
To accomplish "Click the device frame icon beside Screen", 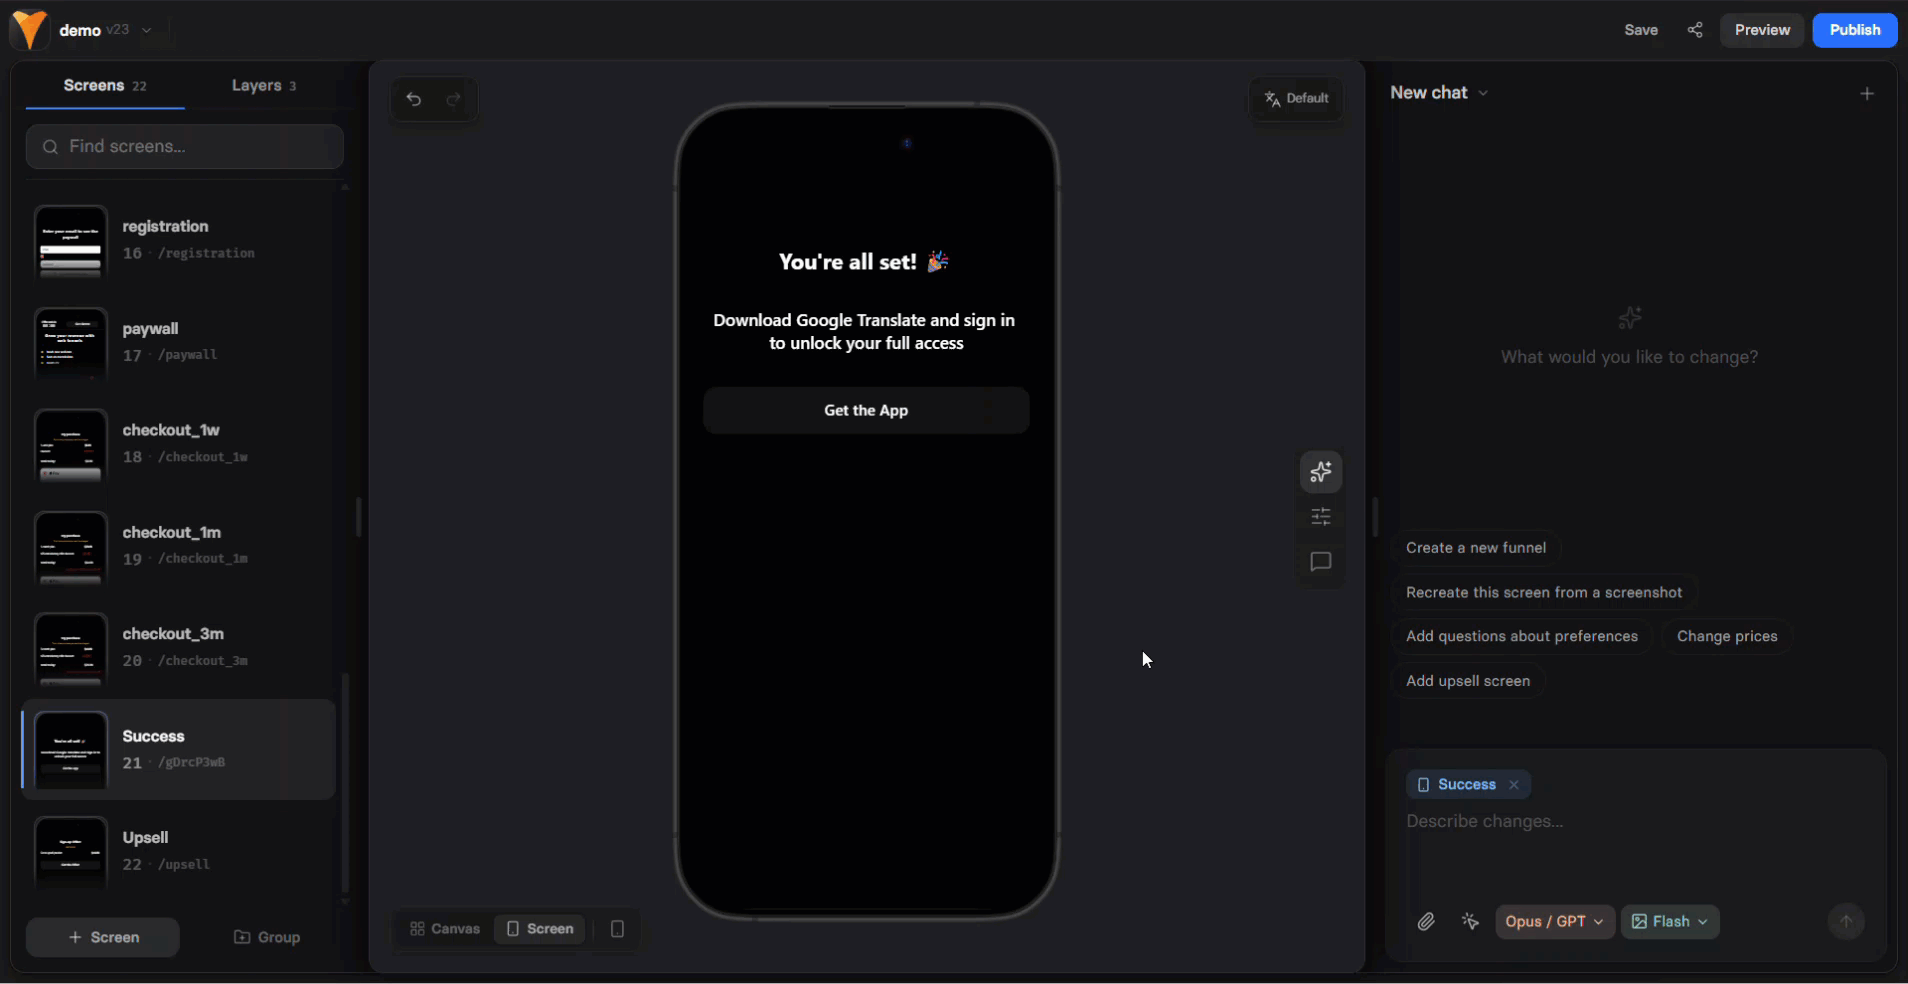I will click(617, 929).
